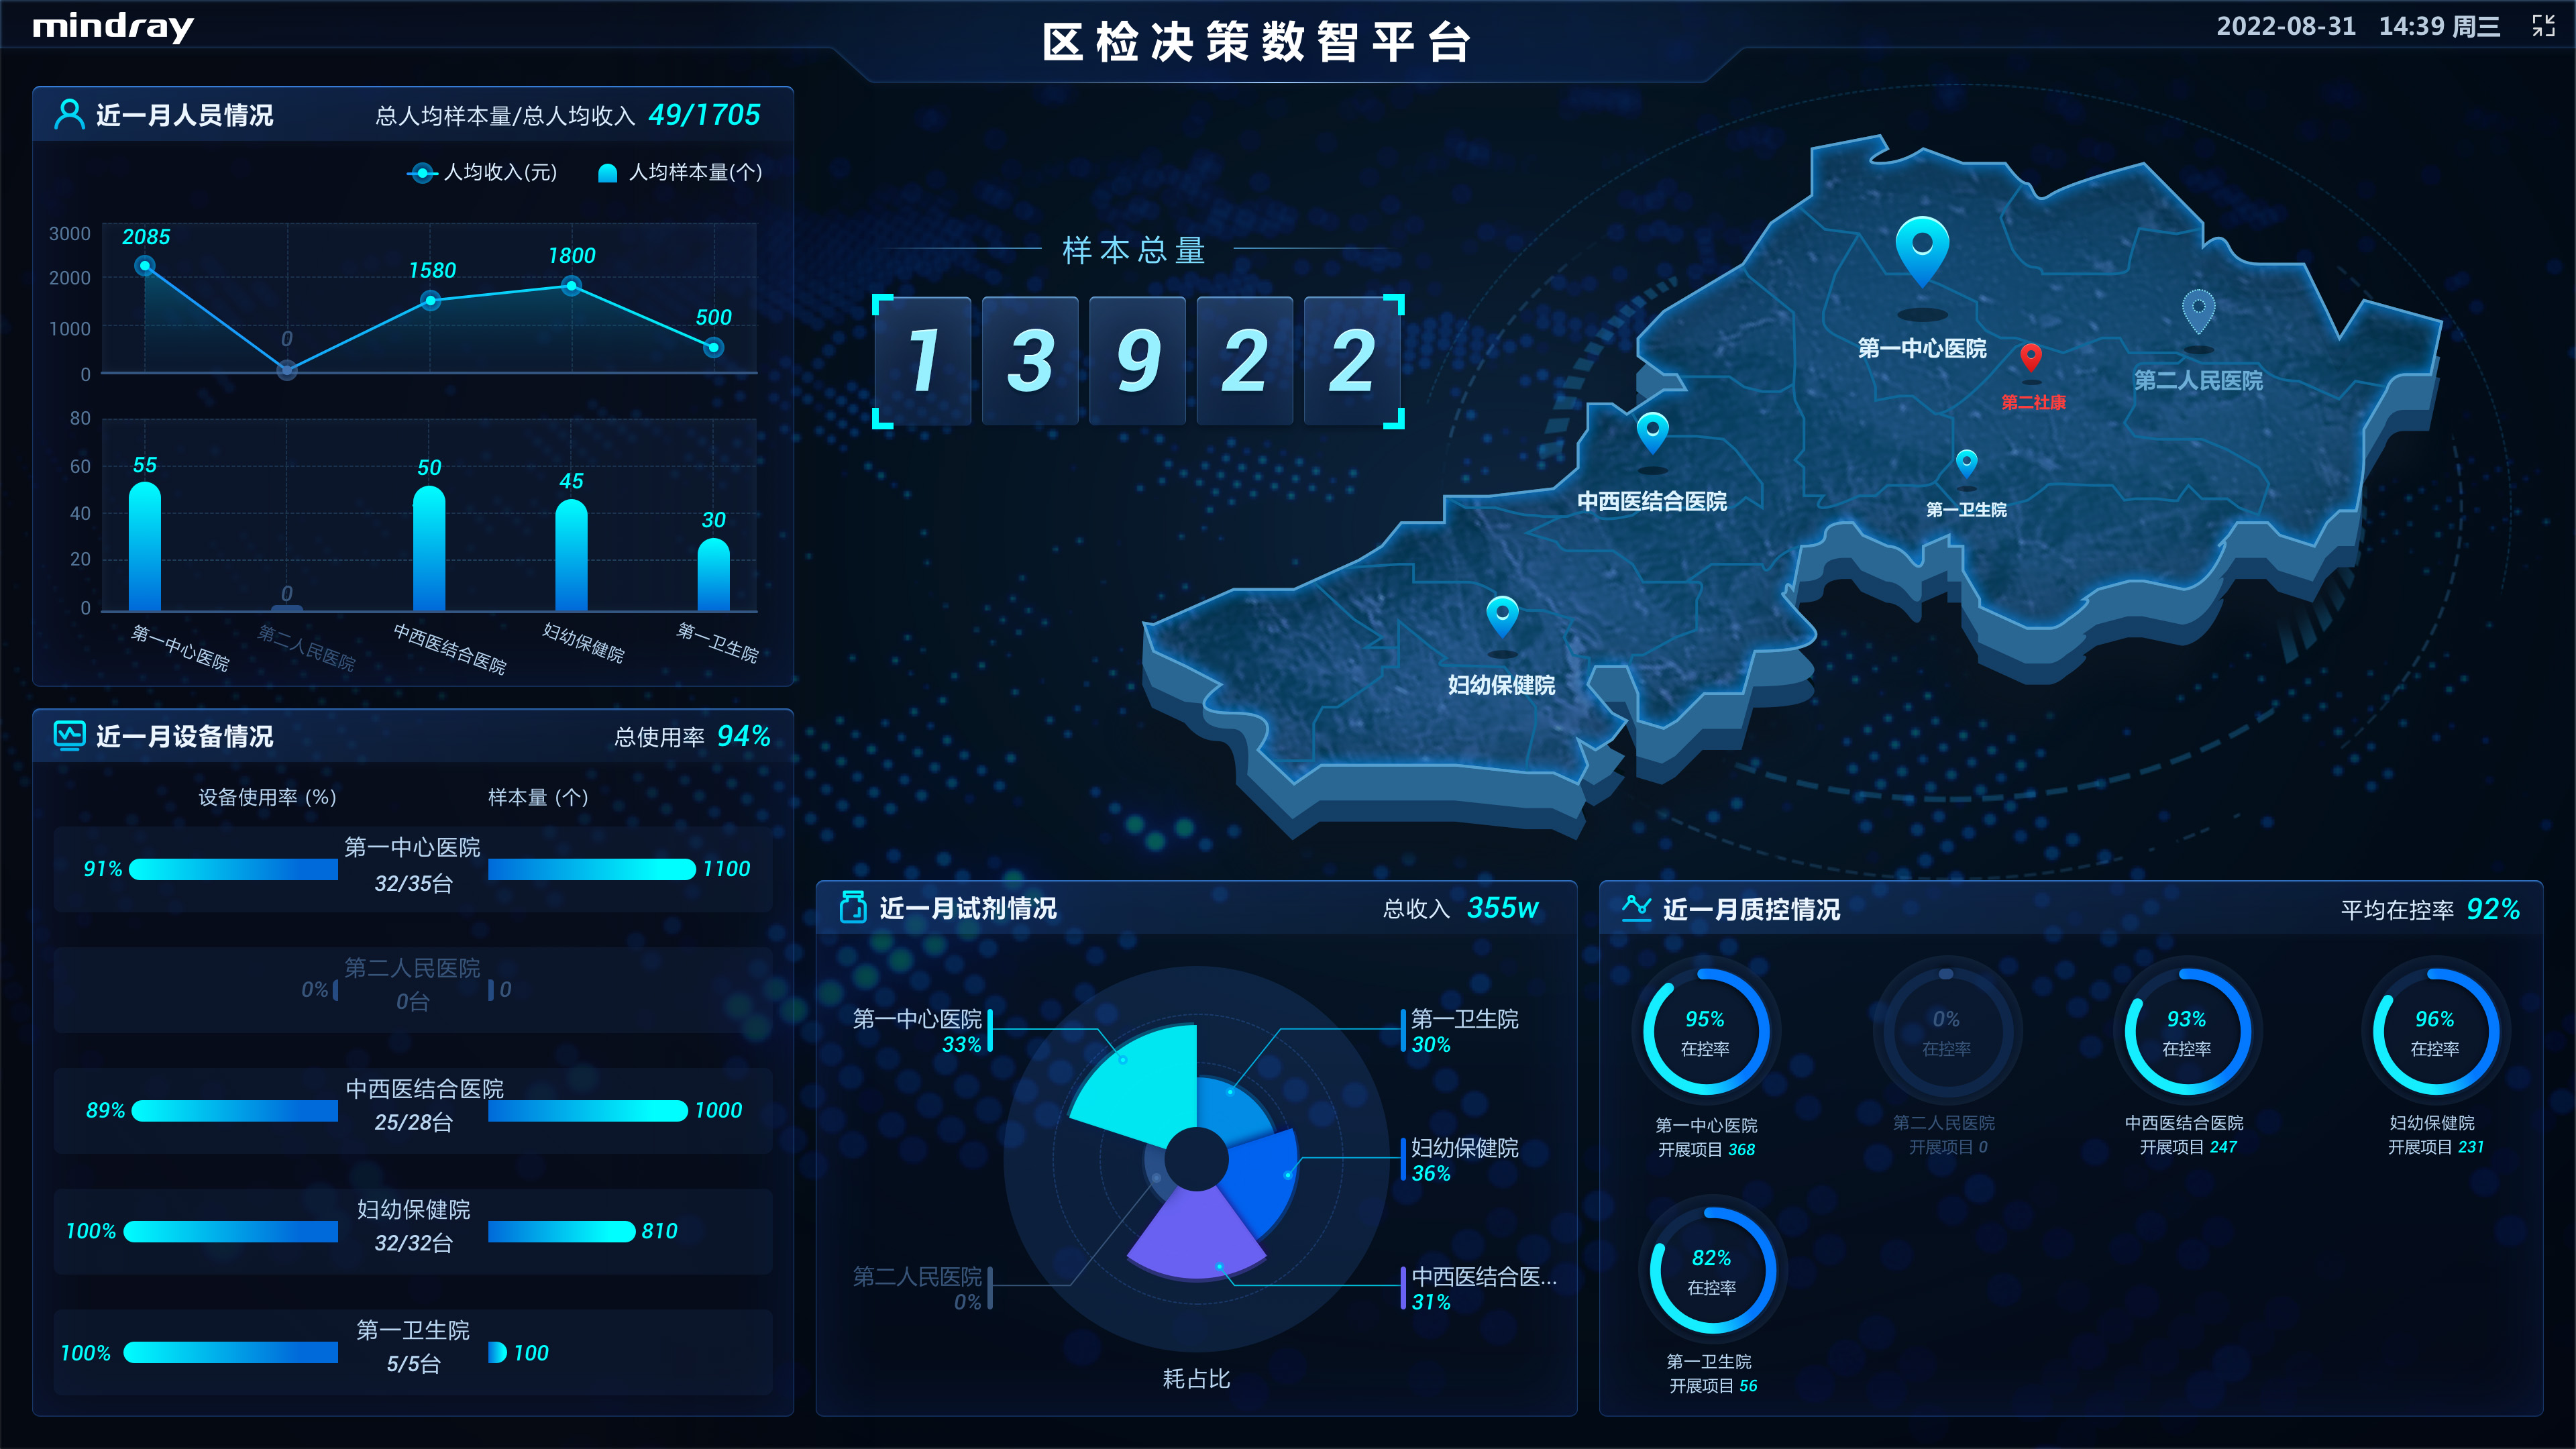This screenshot has width=2576, height=1449.
Task: Click the mindray logo
Action: point(113,27)
